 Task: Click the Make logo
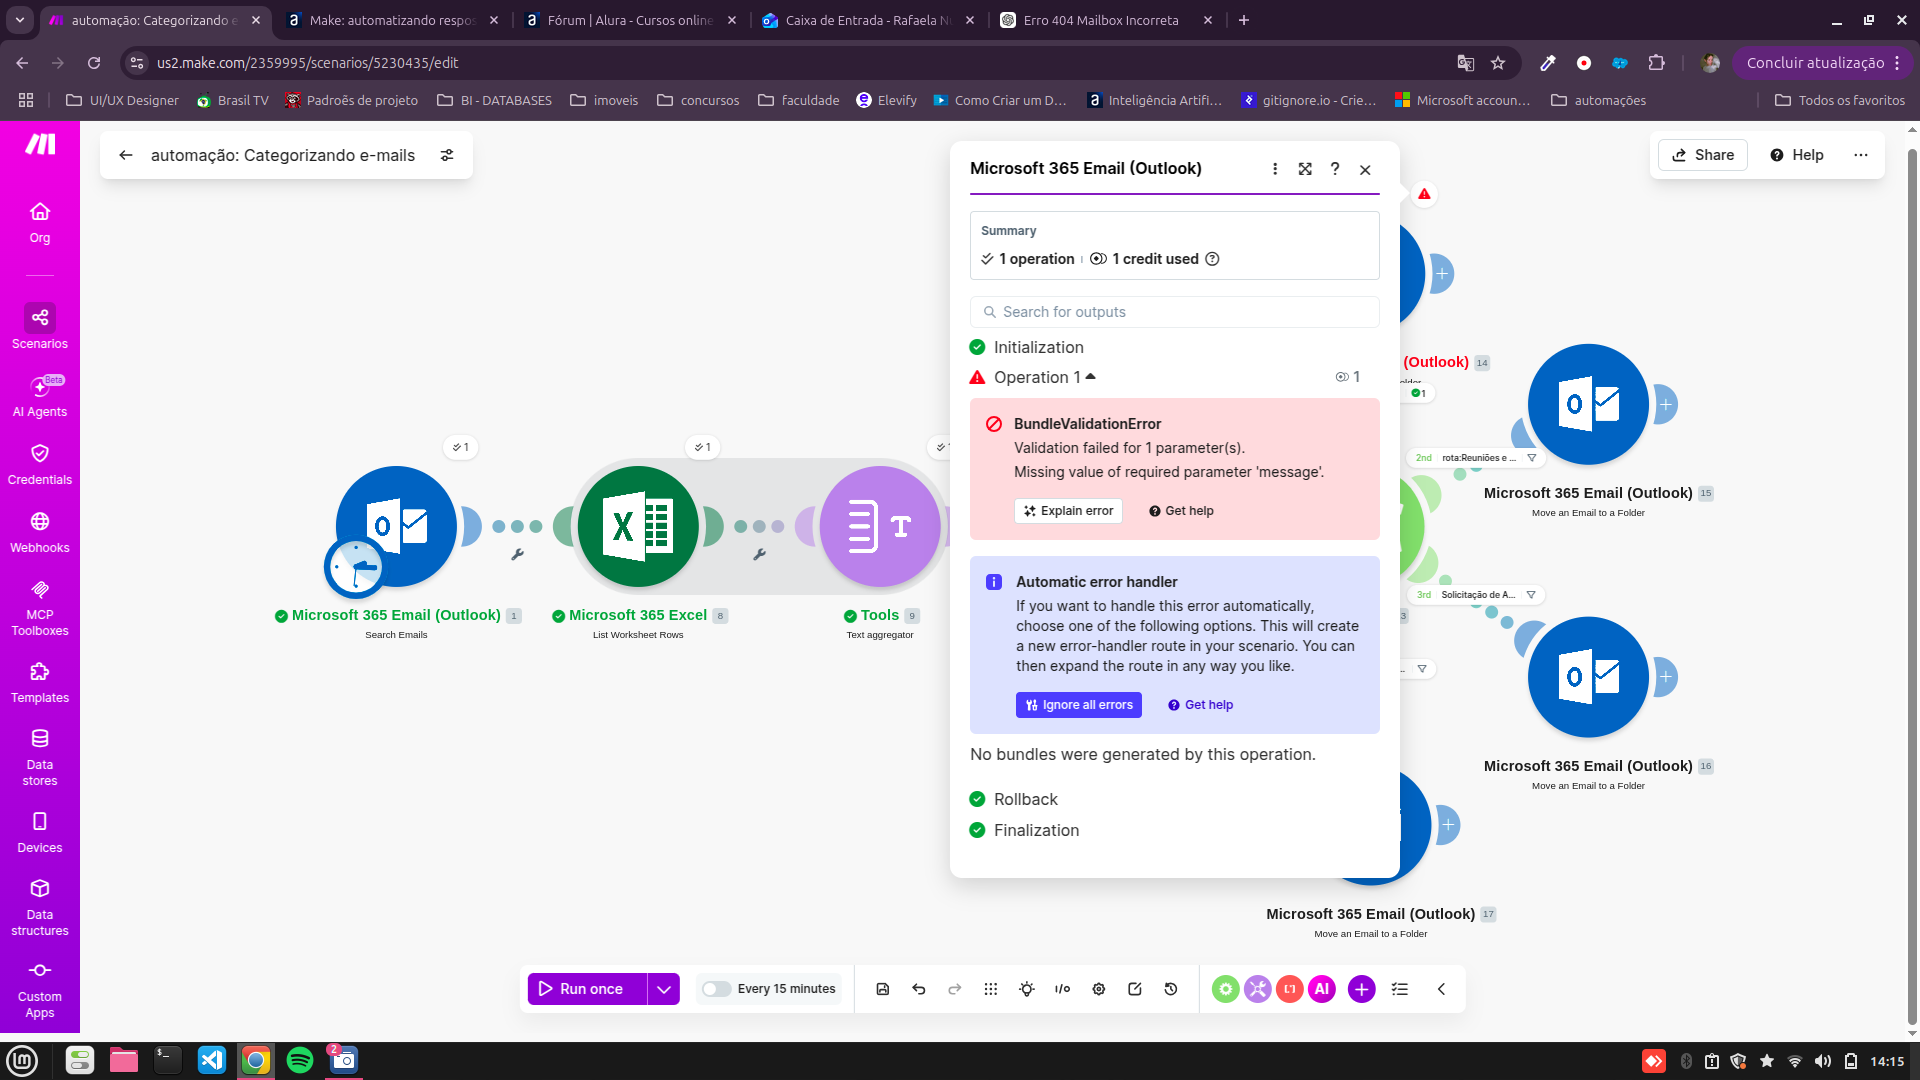click(40, 145)
